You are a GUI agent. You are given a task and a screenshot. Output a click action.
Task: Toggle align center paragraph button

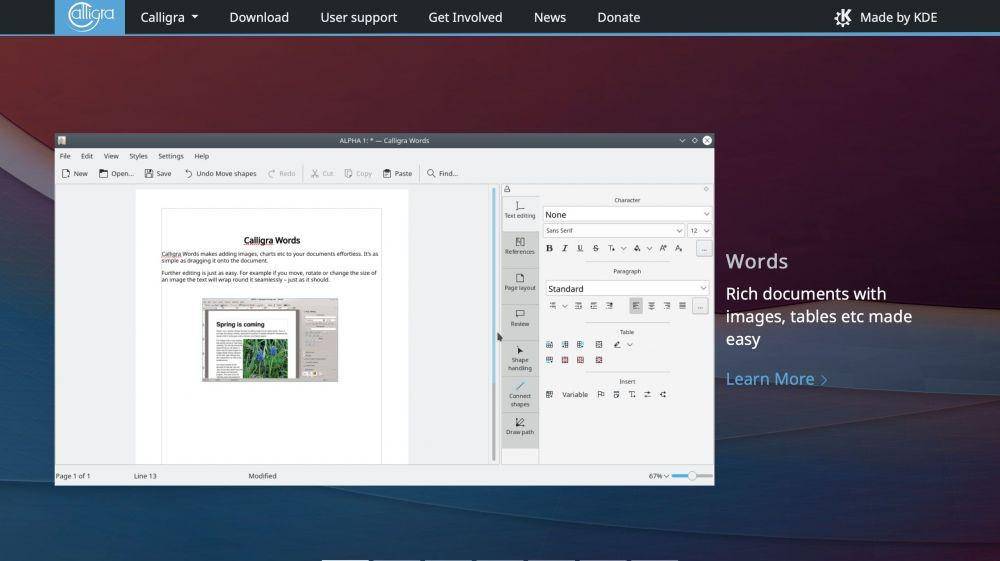pyautogui.click(x=651, y=307)
